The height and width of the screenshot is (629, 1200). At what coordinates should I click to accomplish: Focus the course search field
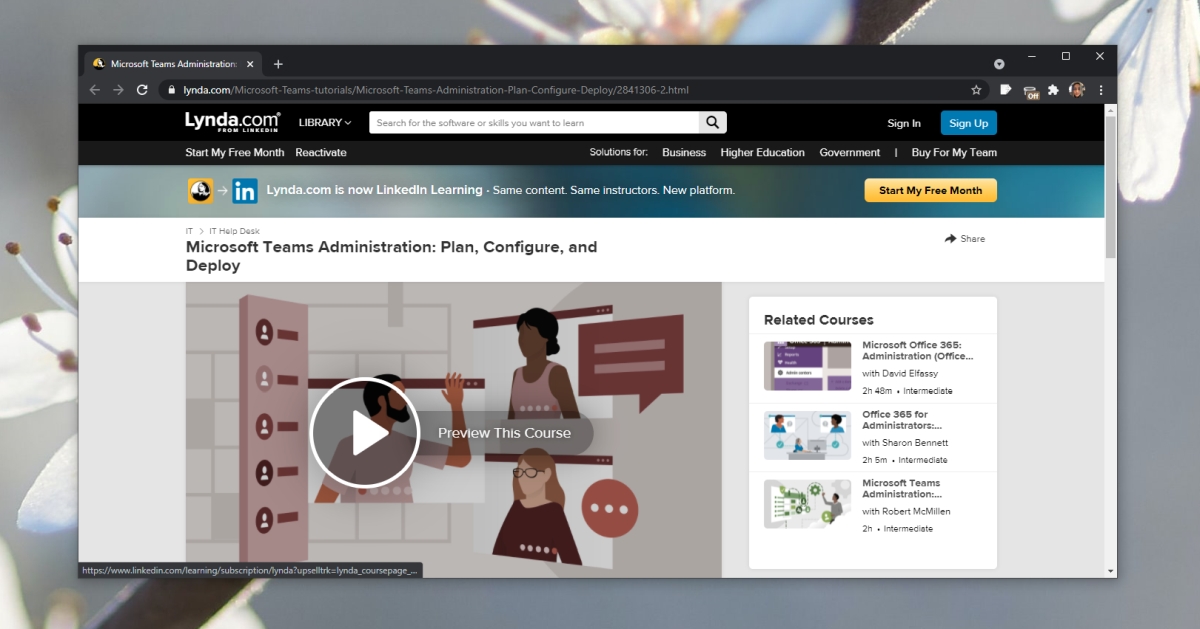click(x=534, y=122)
